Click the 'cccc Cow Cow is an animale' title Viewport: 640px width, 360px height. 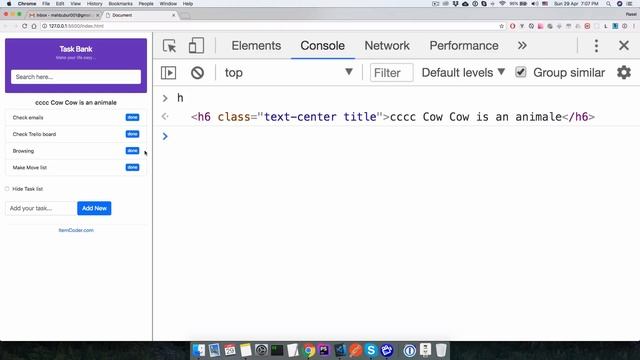[76, 102]
